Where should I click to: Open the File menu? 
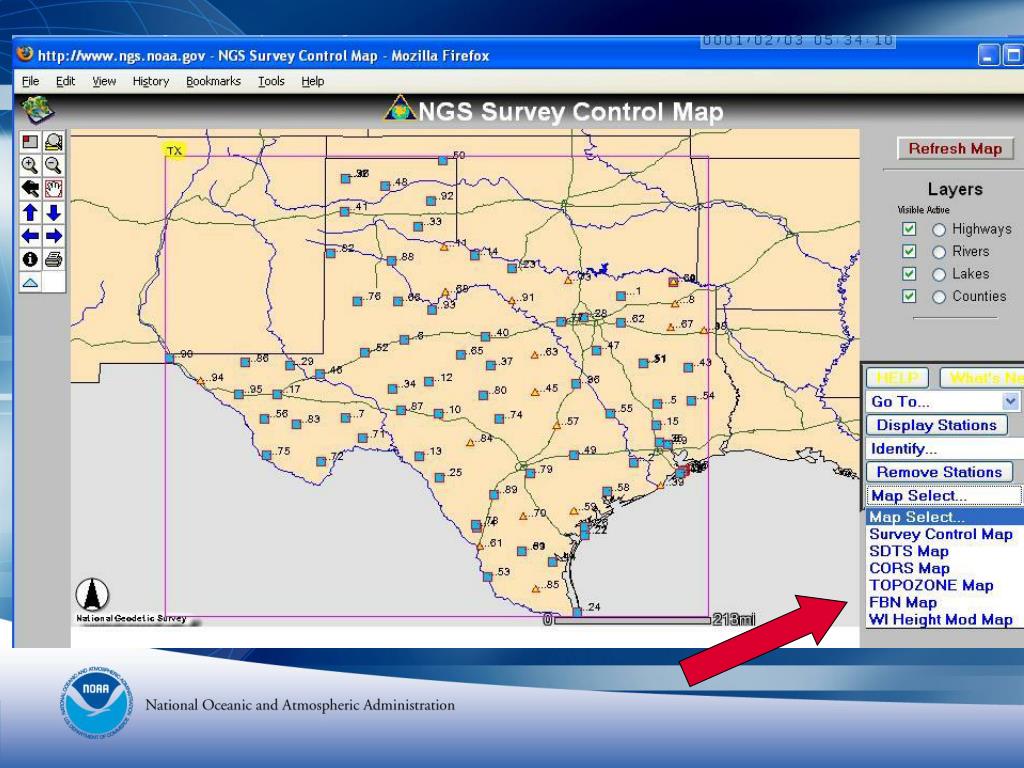coord(31,81)
